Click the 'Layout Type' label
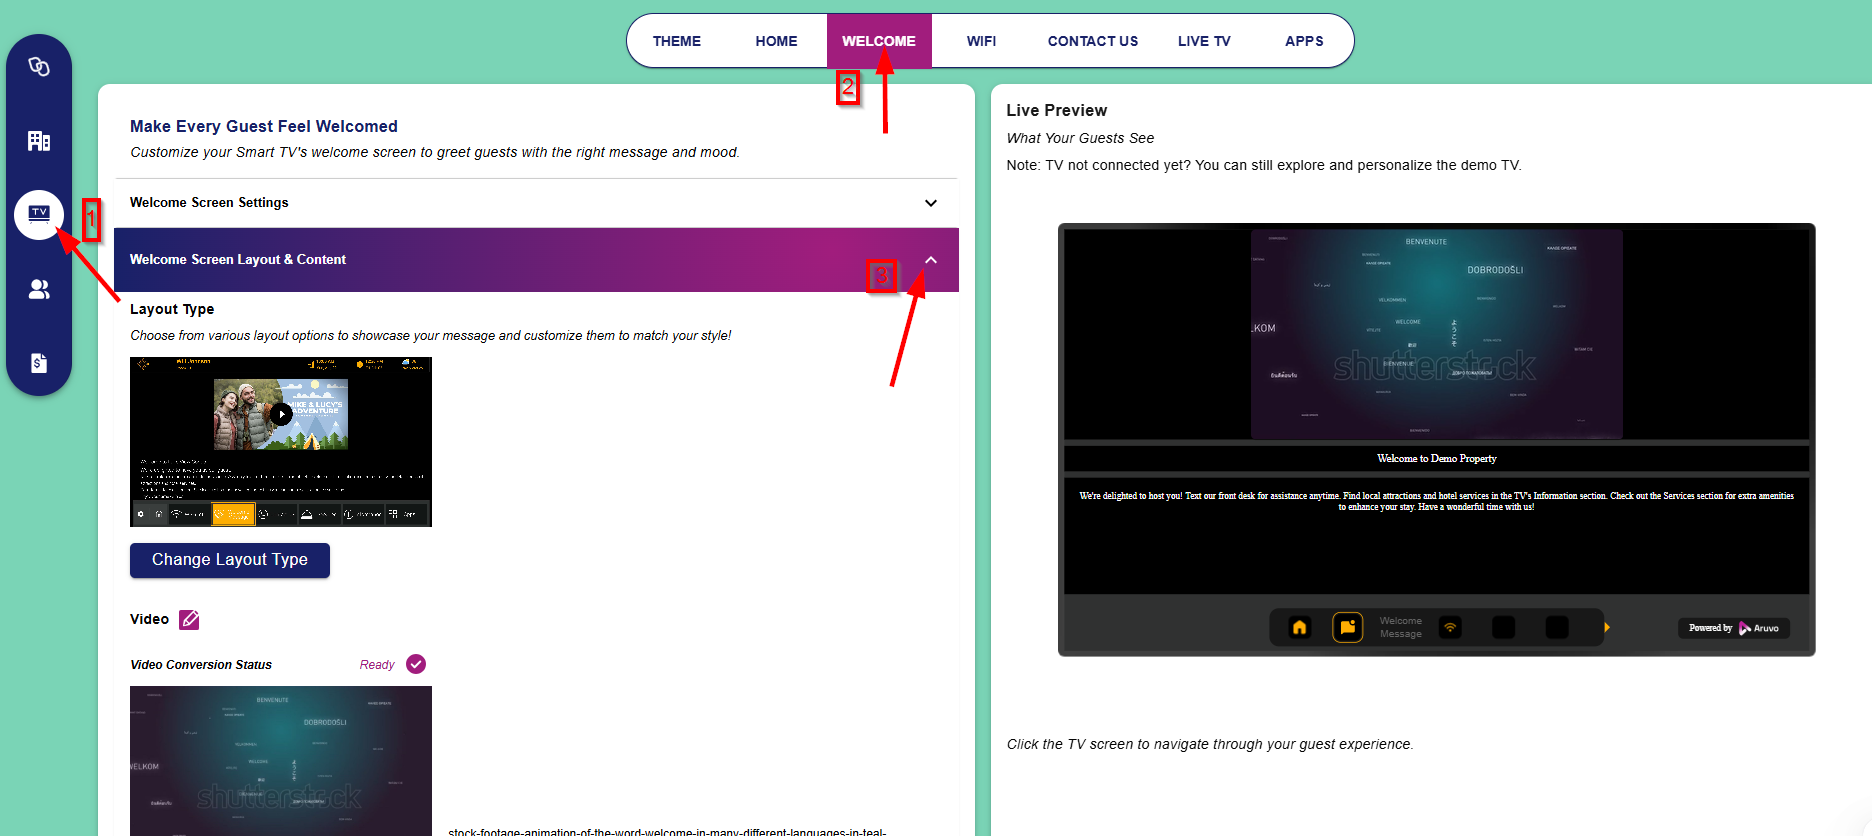The image size is (1872, 836). click(x=172, y=310)
